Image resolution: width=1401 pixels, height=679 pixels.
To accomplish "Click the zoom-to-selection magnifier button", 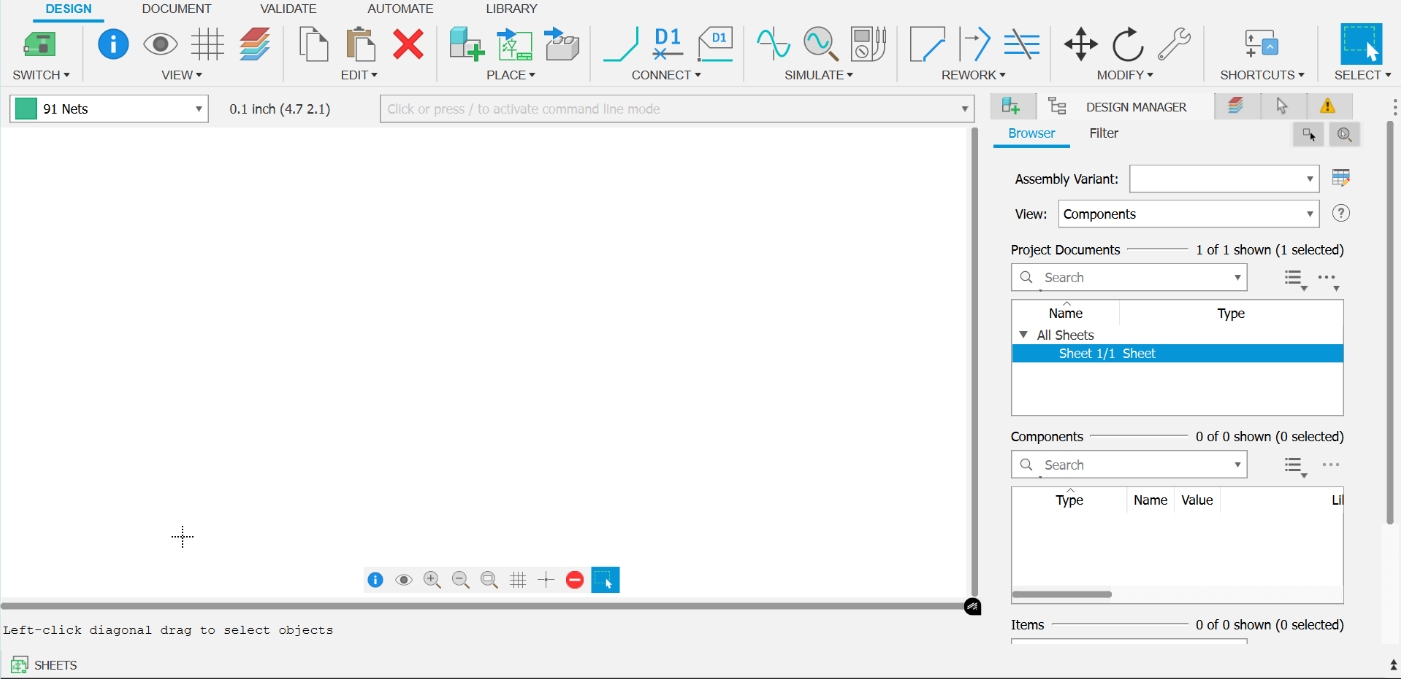I will 1344,134.
